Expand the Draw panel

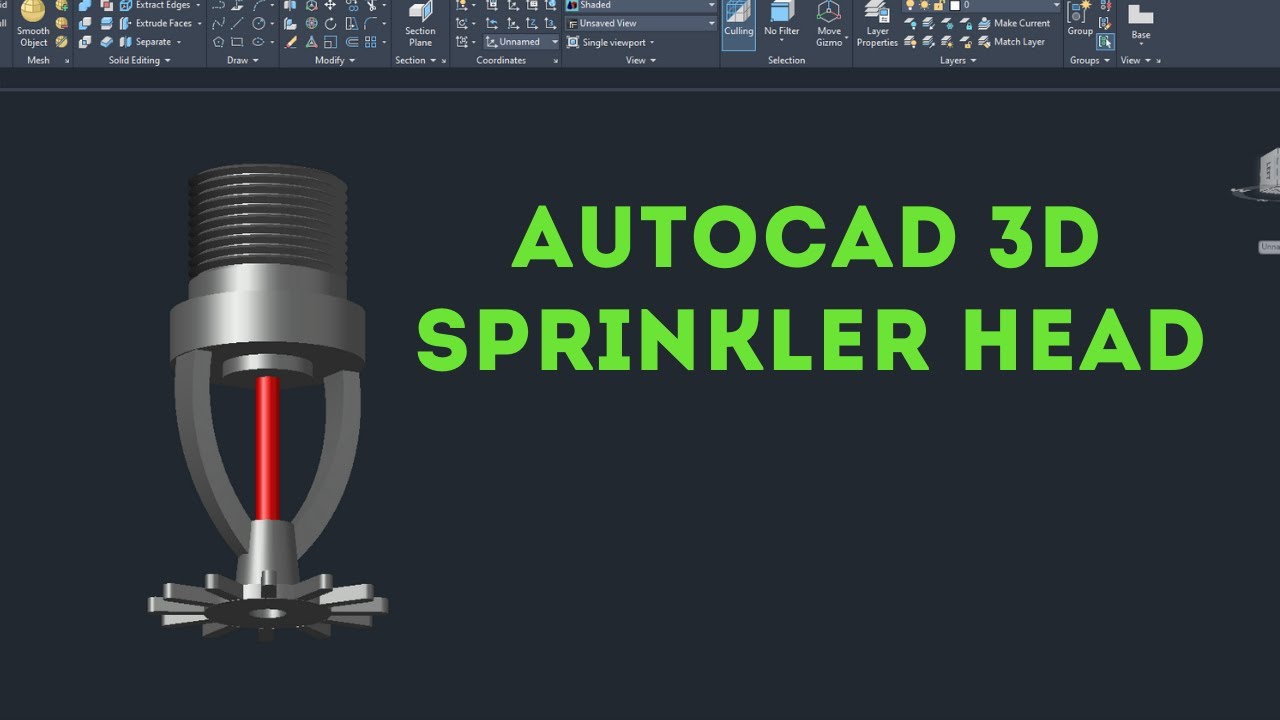point(243,60)
